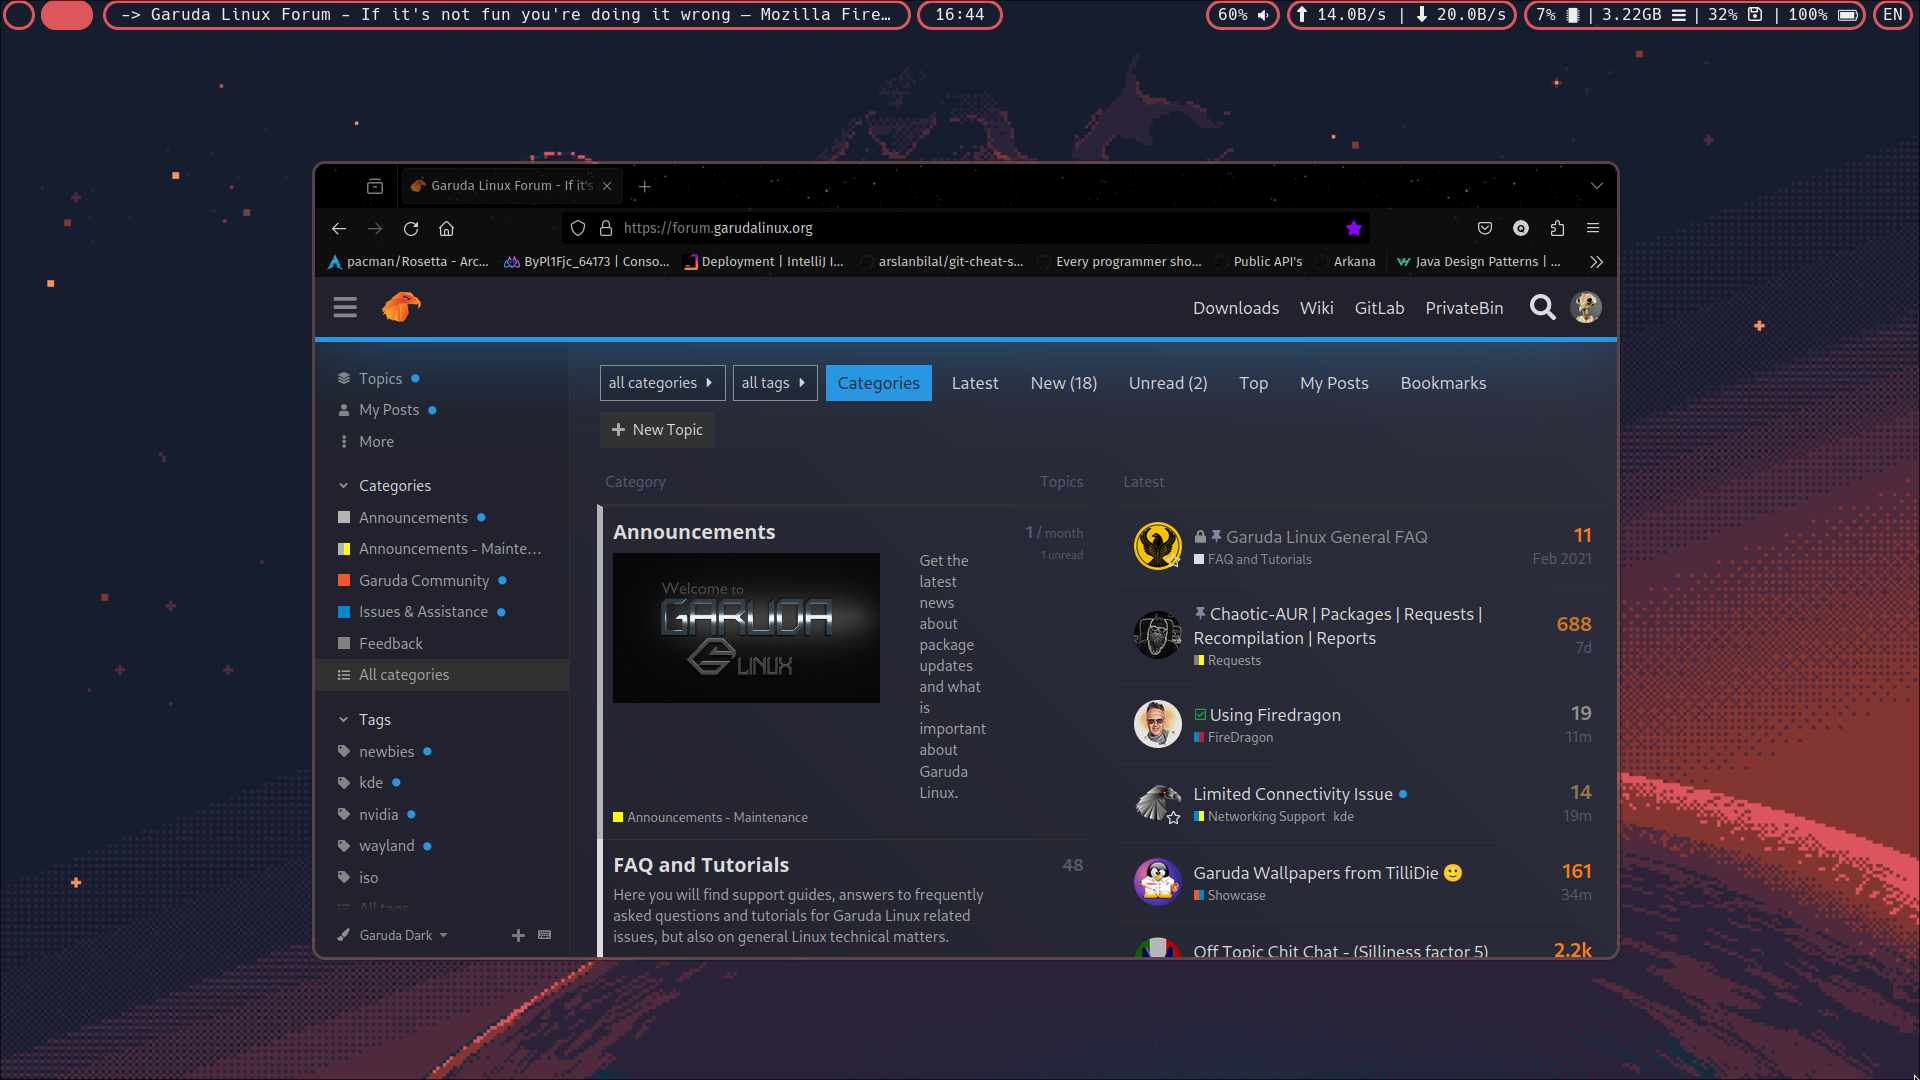Open the Limited Connectivity Issue topic

click(1292, 794)
